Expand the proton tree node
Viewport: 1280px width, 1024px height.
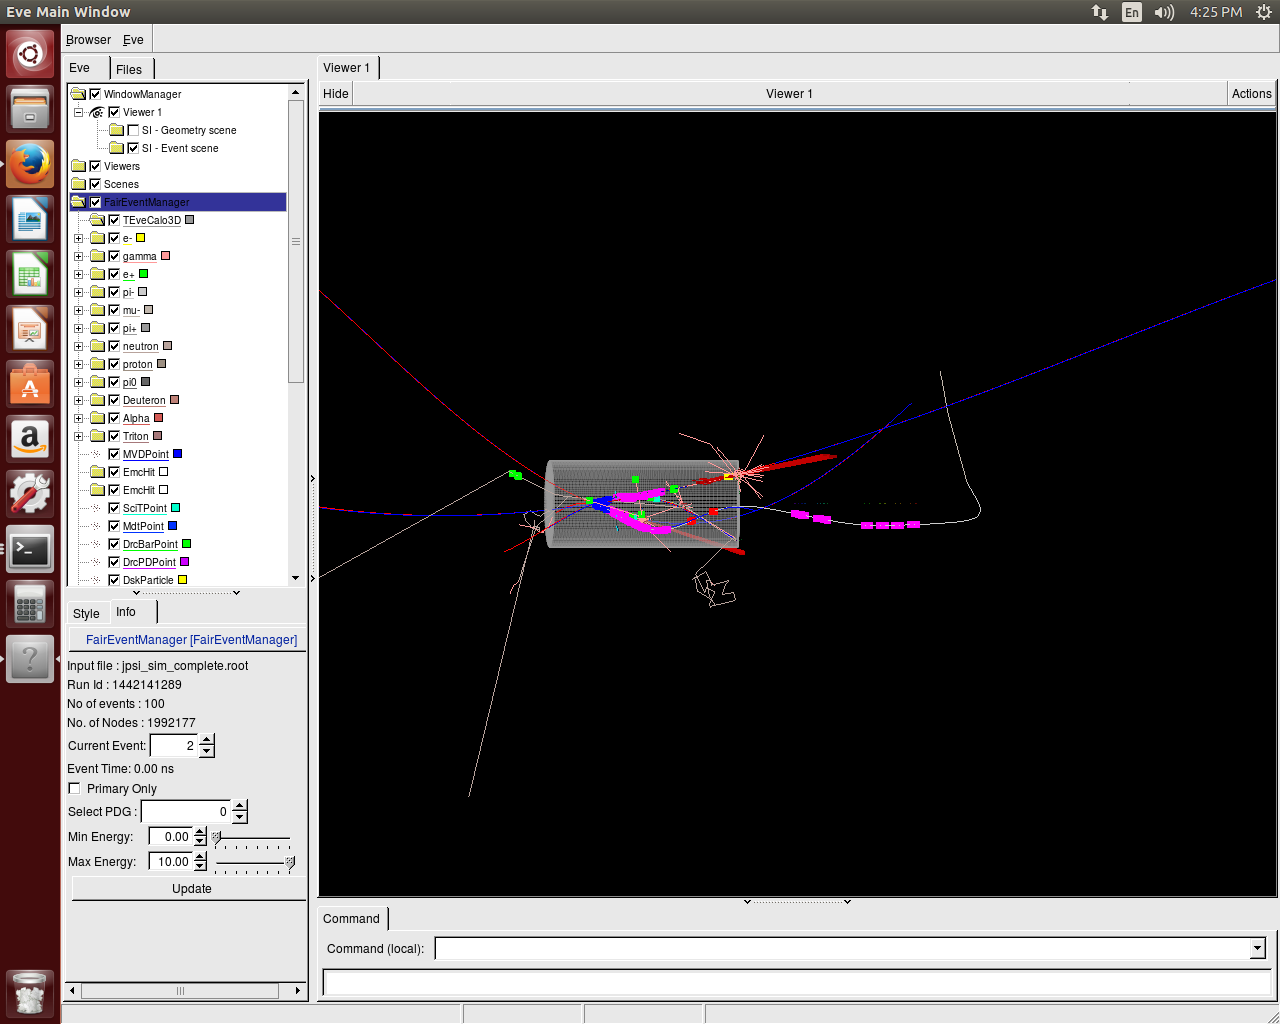click(79, 364)
